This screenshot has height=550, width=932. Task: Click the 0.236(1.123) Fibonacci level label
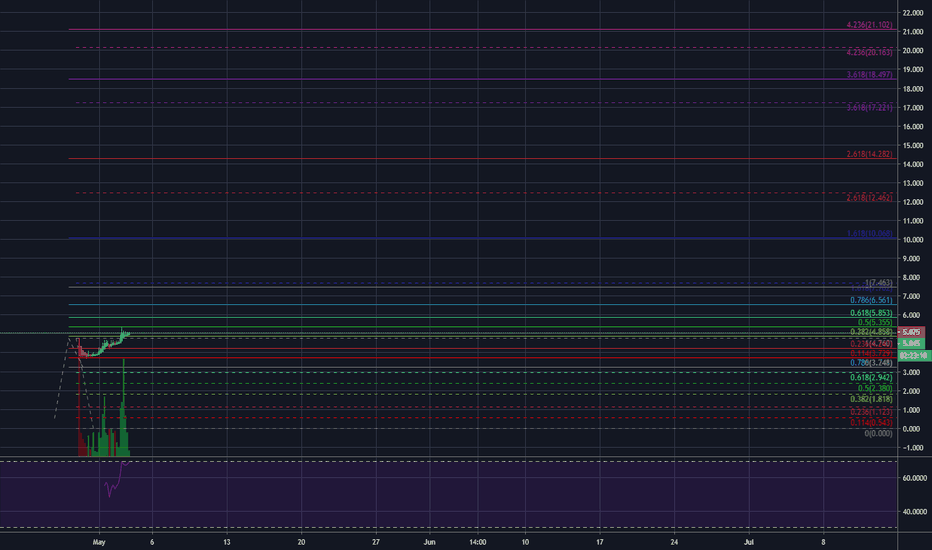pyautogui.click(x=871, y=411)
